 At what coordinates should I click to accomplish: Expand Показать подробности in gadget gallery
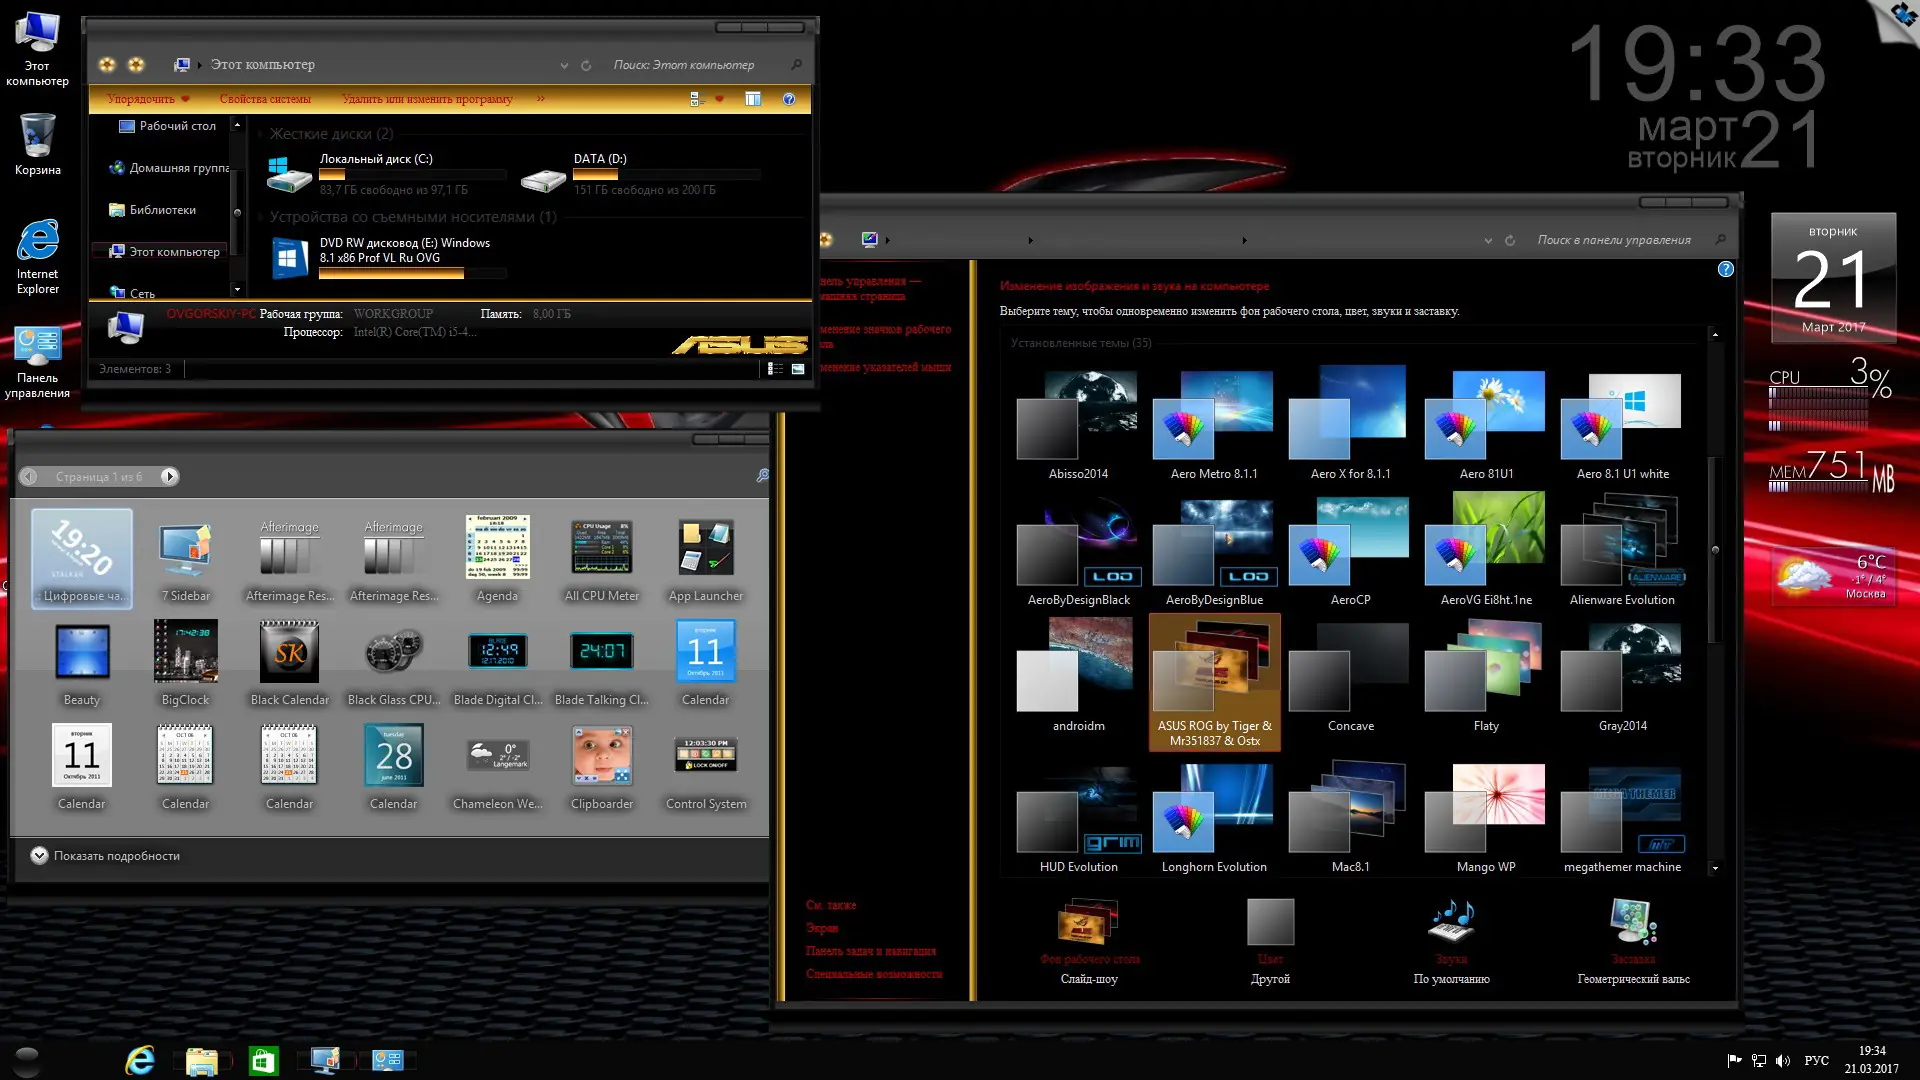39,856
